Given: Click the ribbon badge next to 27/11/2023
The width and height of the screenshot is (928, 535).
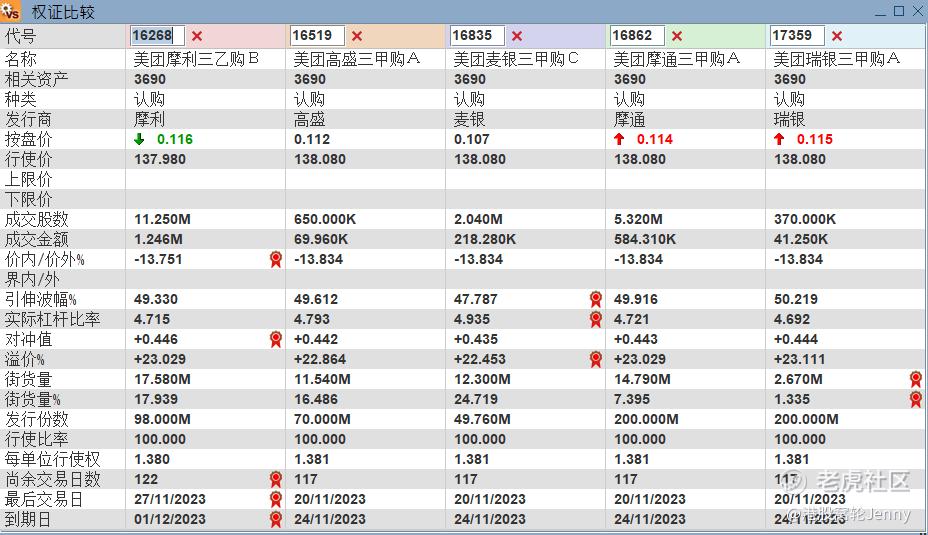Looking at the screenshot, I should click(x=276, y=499).
